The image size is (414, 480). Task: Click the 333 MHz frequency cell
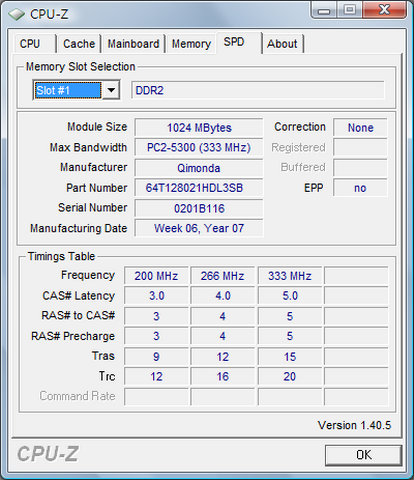[x=290, y=276]
